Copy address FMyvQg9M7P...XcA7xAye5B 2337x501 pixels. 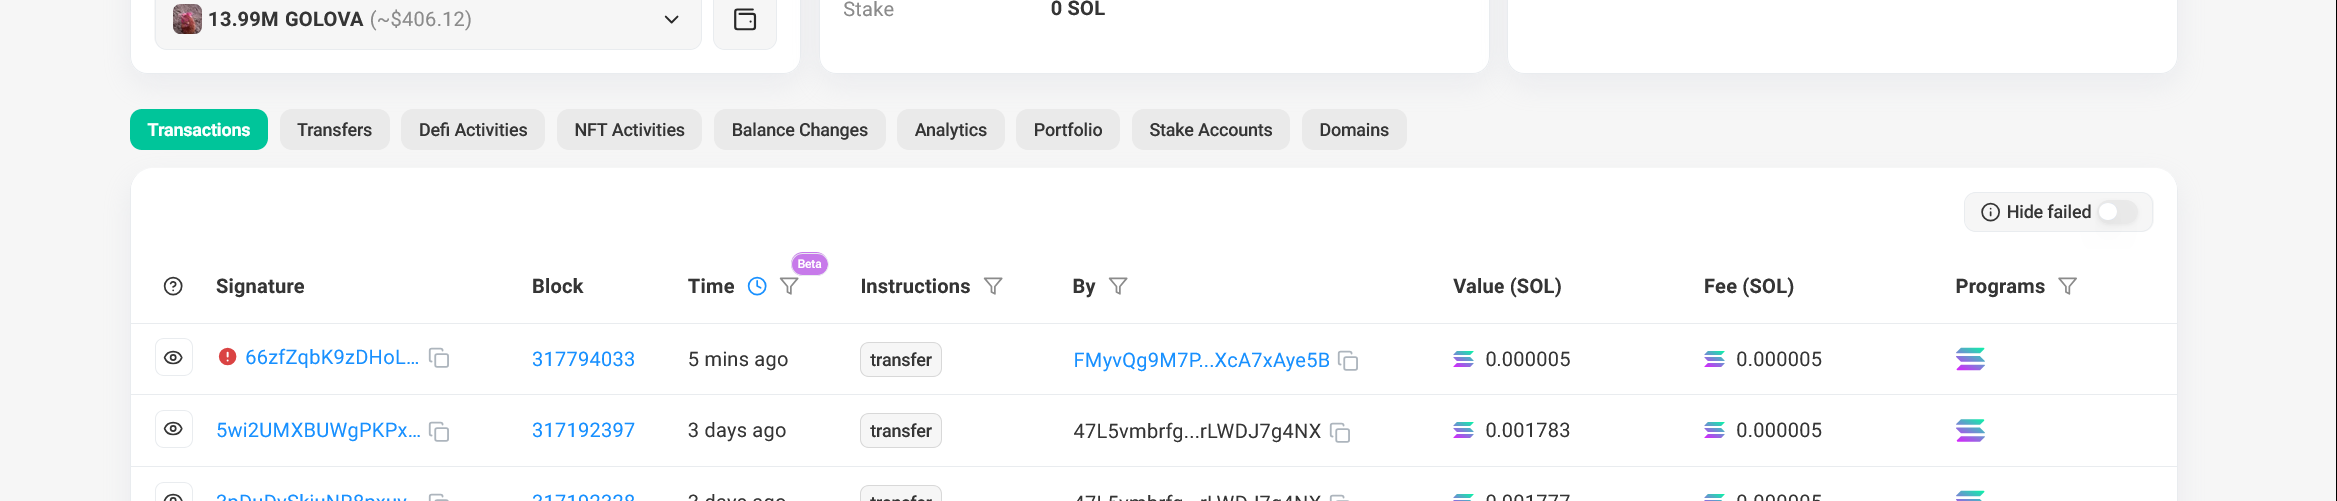click(x=1348, y=360)
